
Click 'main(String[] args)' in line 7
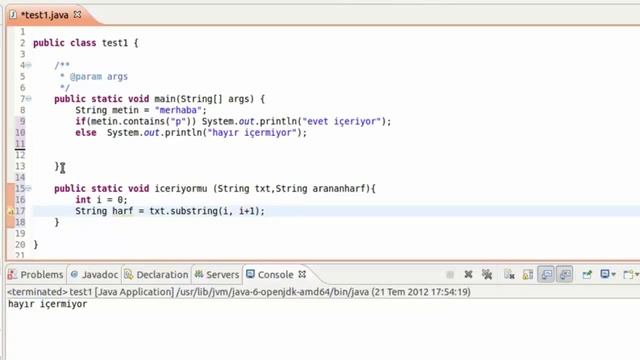tap(204, 99)
